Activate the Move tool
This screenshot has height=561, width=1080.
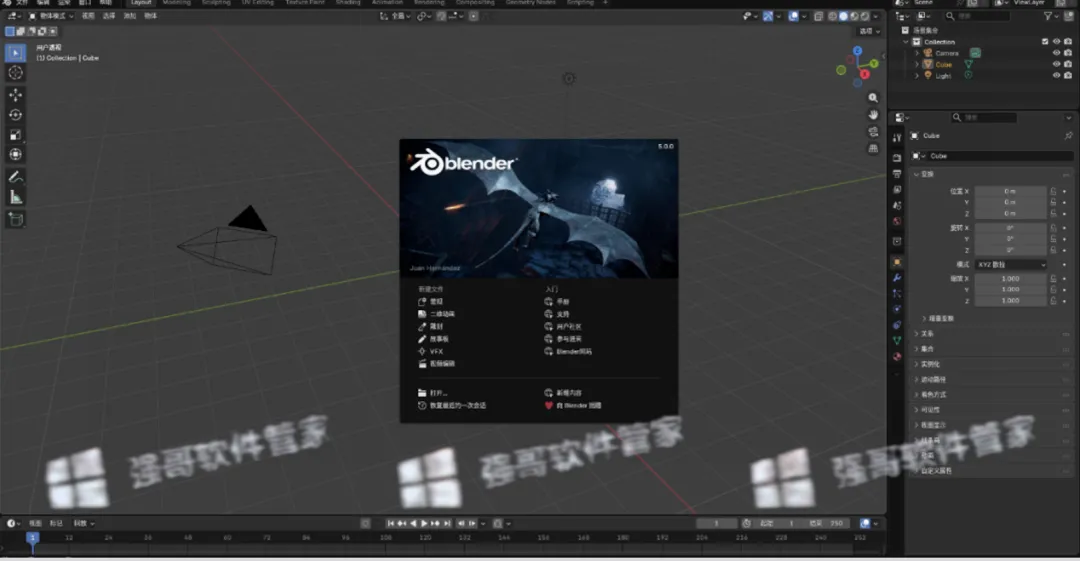[x=15, y=94]
